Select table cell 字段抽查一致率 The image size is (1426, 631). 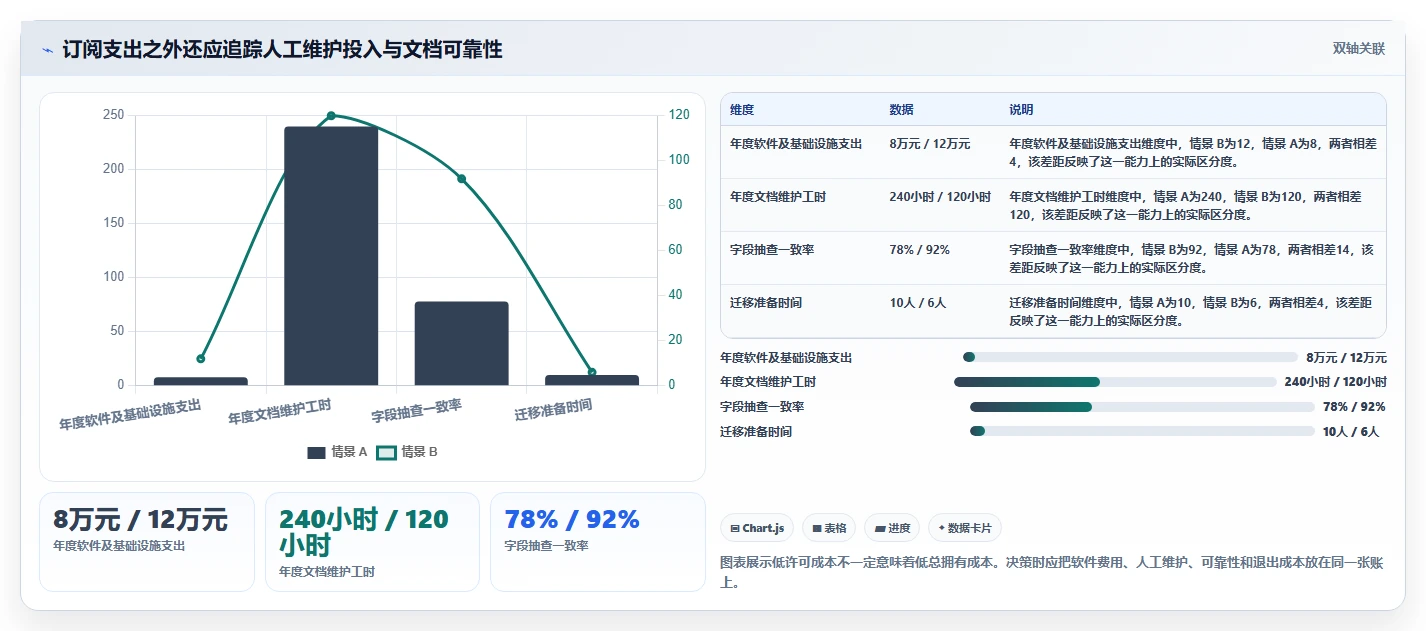[x=772, y=250]
